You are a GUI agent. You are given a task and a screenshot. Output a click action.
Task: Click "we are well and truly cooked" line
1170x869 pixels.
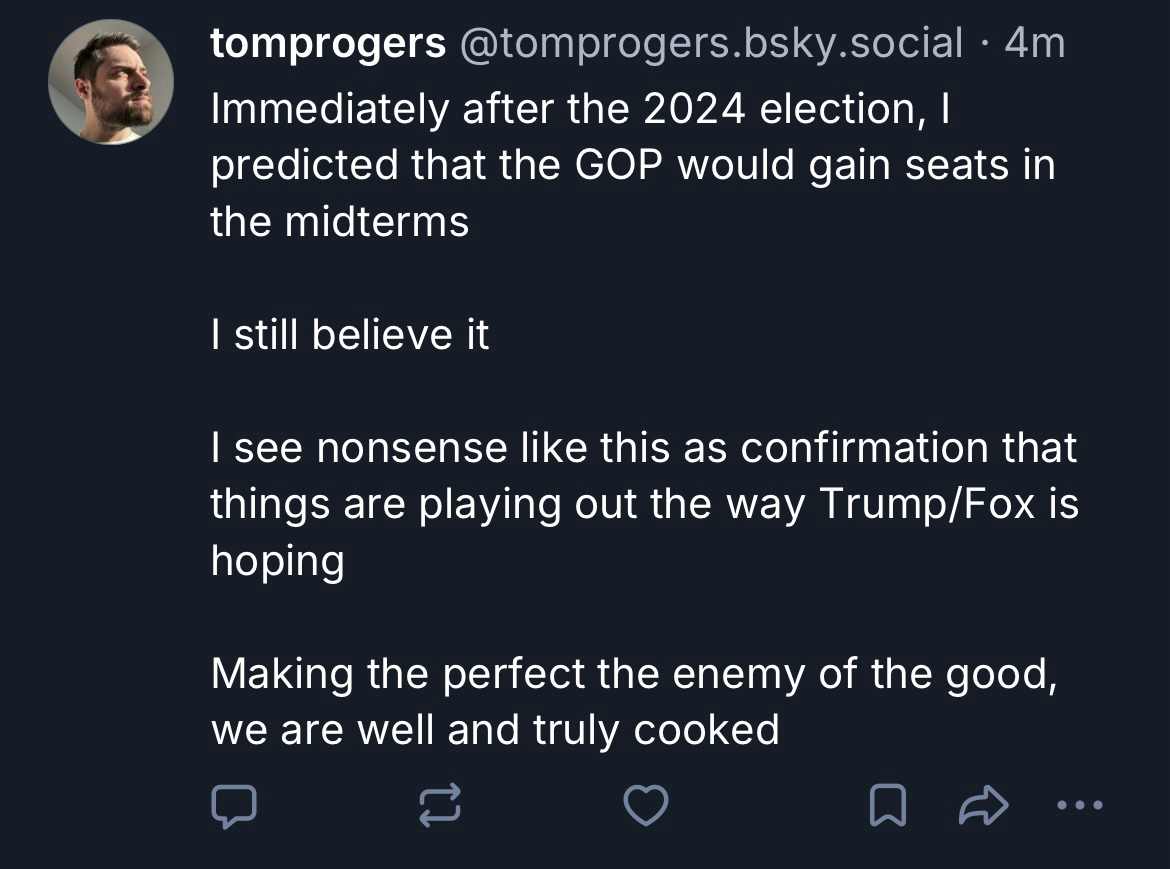[494, 730]
